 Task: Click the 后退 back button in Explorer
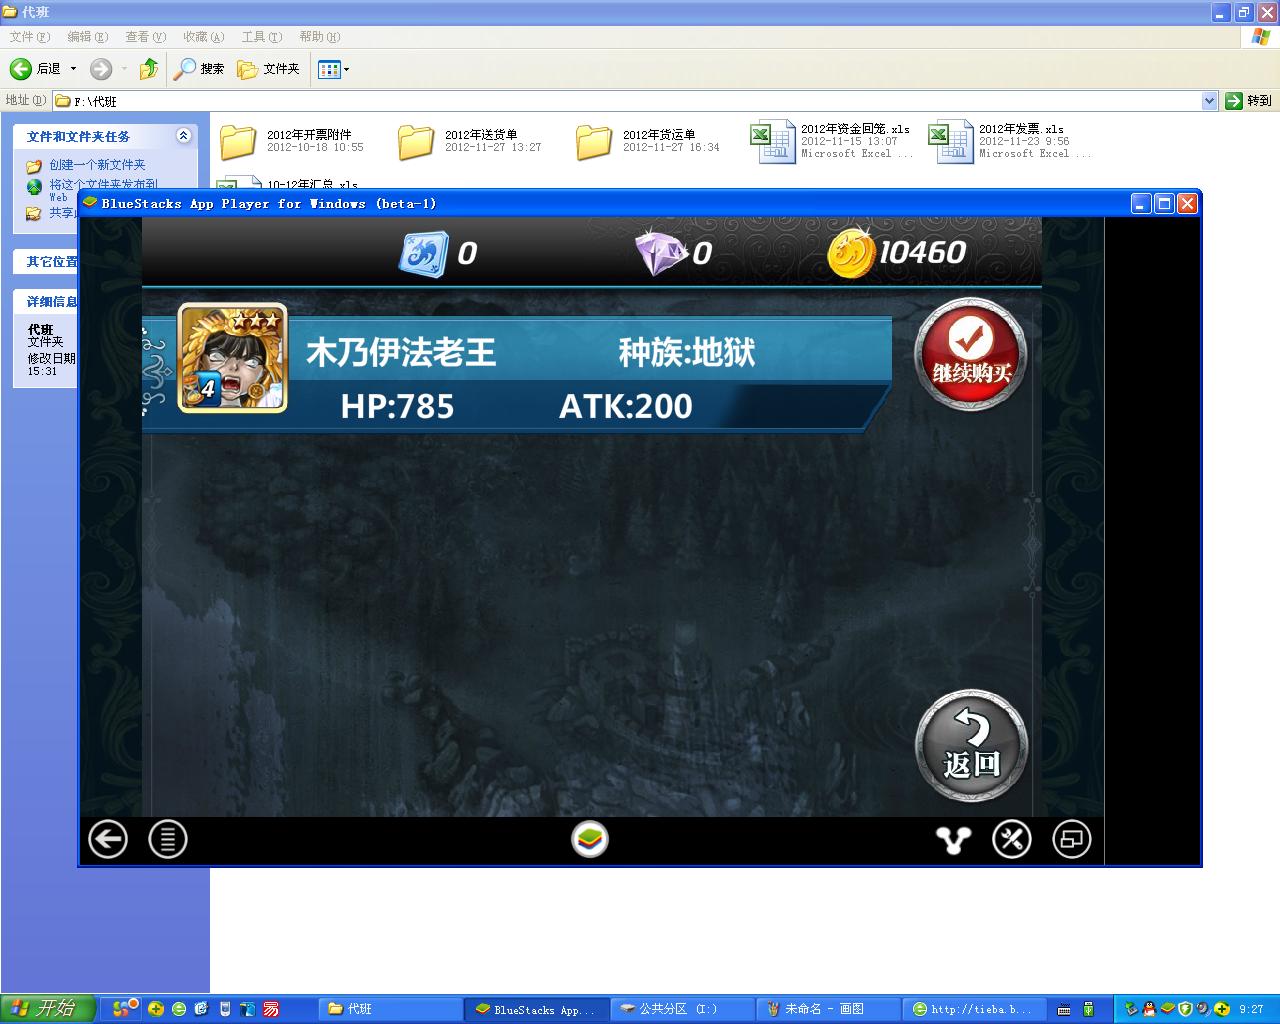click(36, 69)
